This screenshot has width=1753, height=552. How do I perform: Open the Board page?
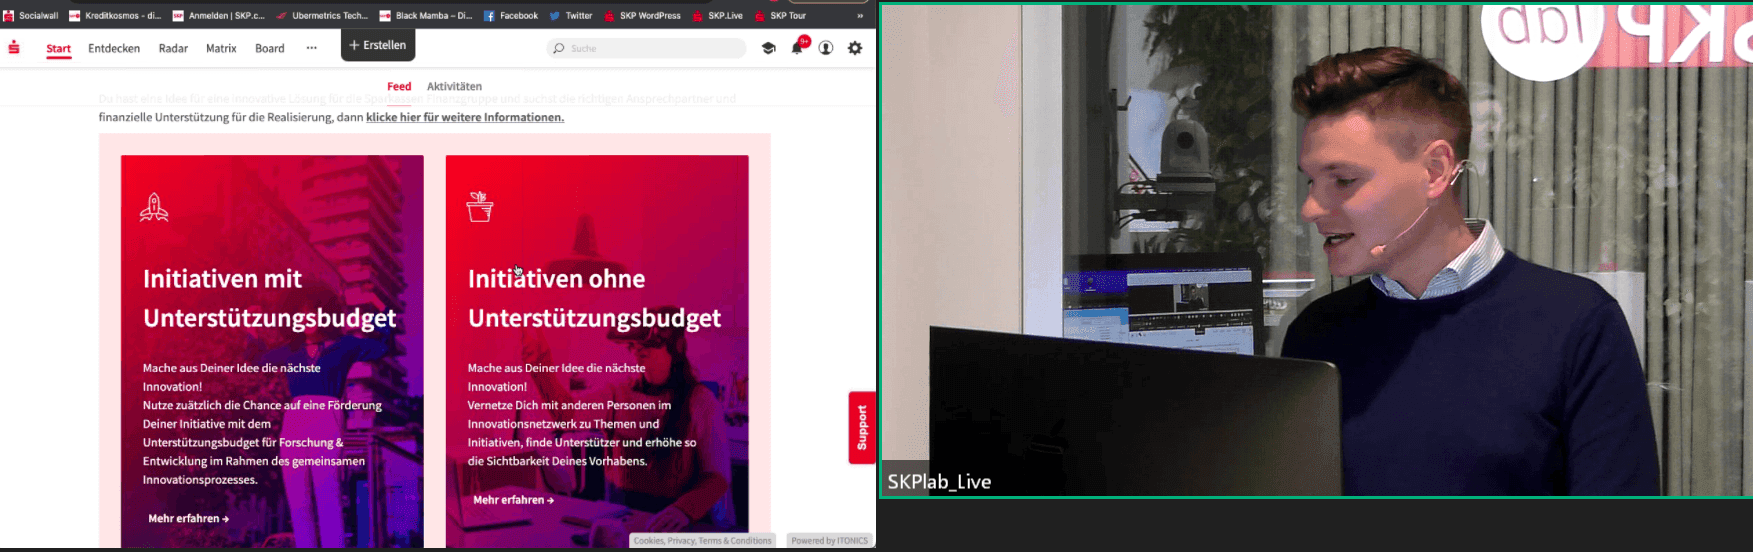(x=270, y=48)
